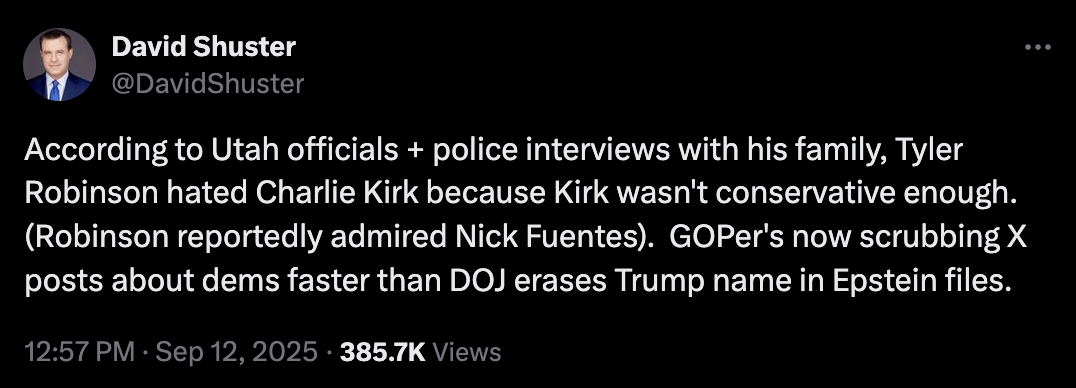Screen dimensions: 1076x388
Task: Select the word 'Trump' in the tweet
Action: [653, 281]
